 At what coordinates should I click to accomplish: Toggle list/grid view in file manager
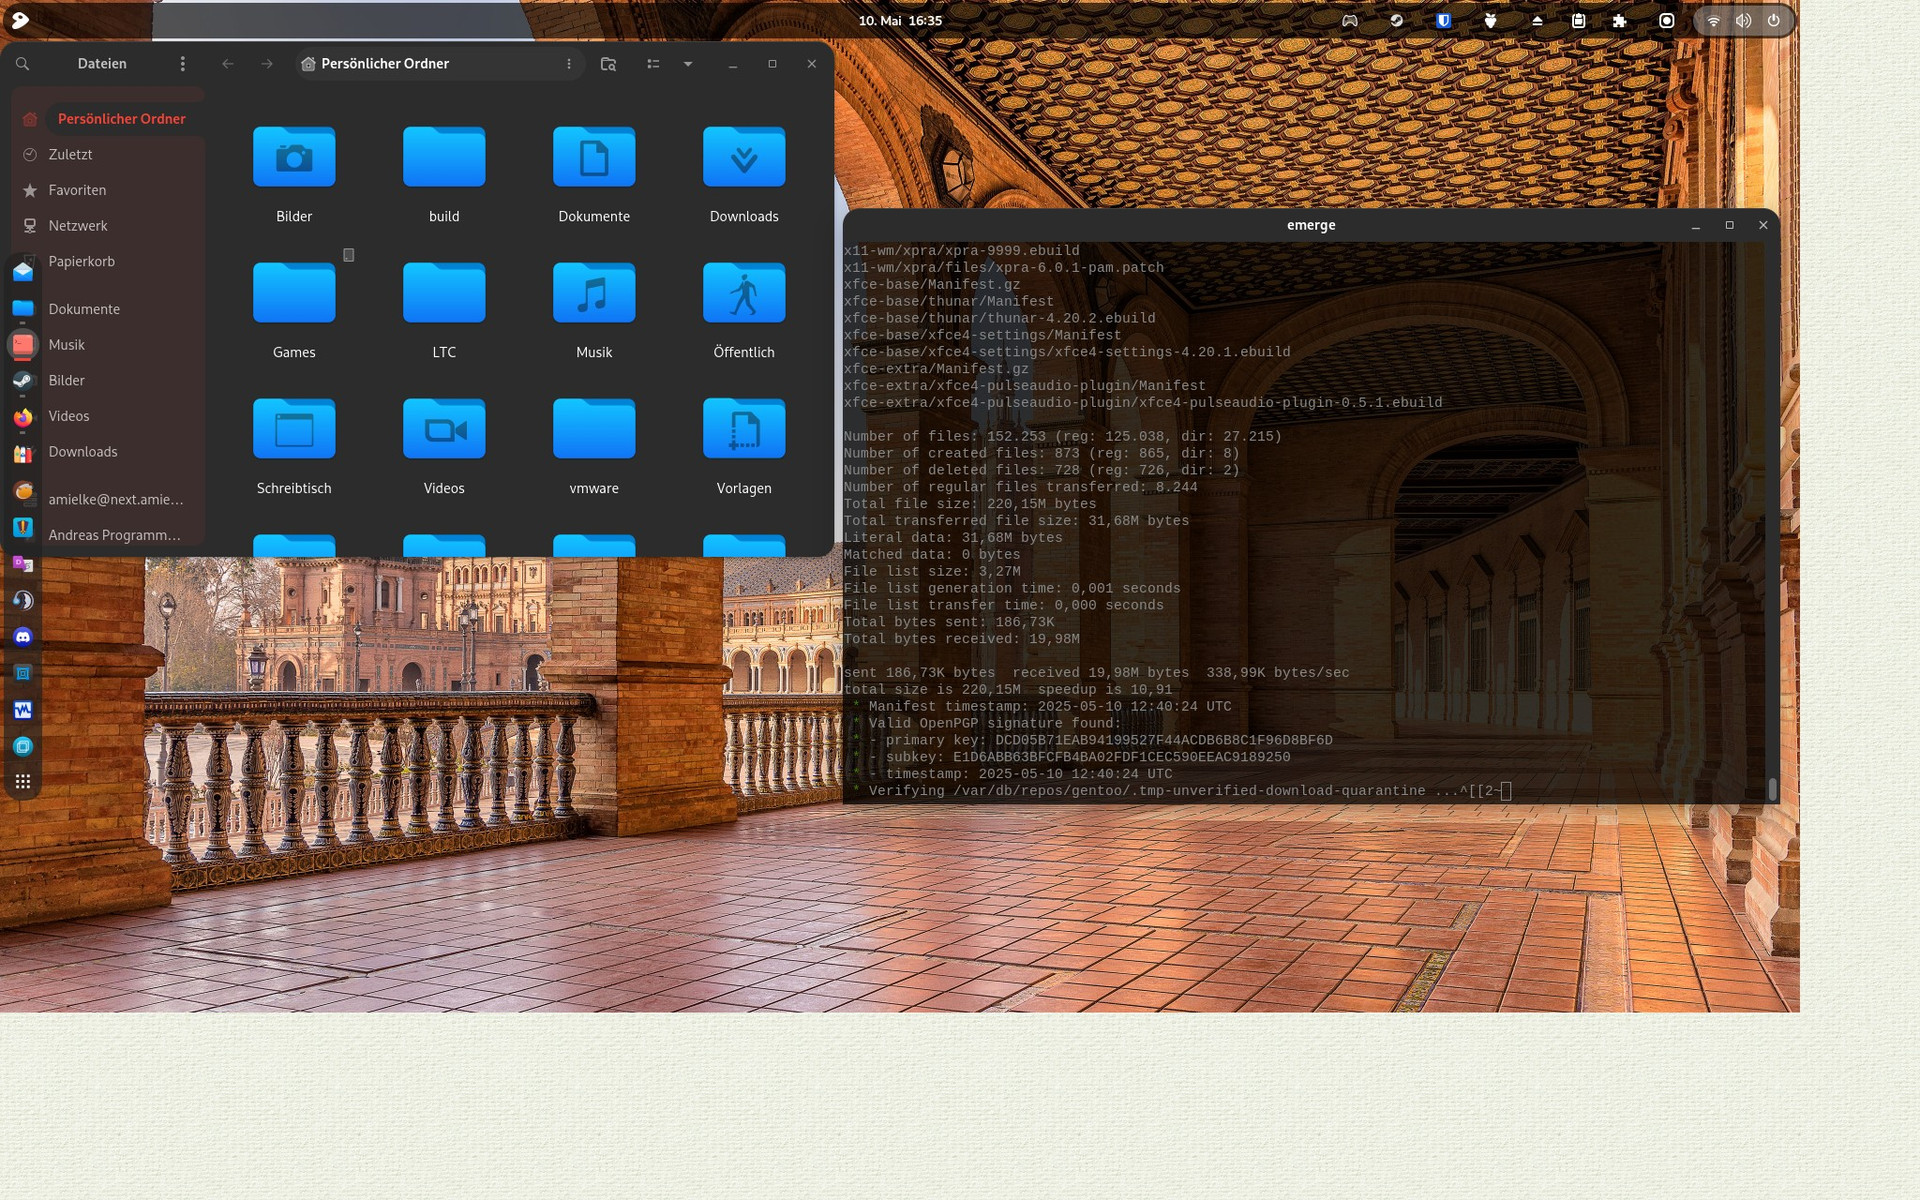click(x=653, y=64)
